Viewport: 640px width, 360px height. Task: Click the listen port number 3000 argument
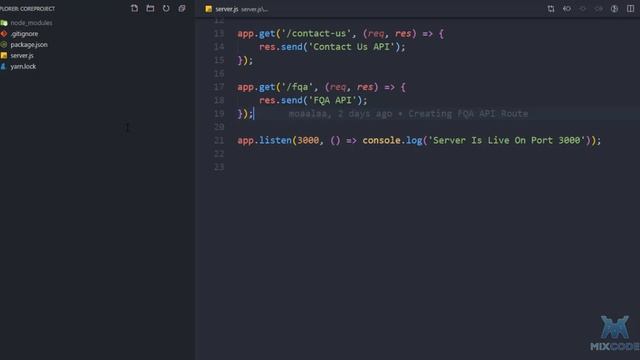tap(308, 140)
